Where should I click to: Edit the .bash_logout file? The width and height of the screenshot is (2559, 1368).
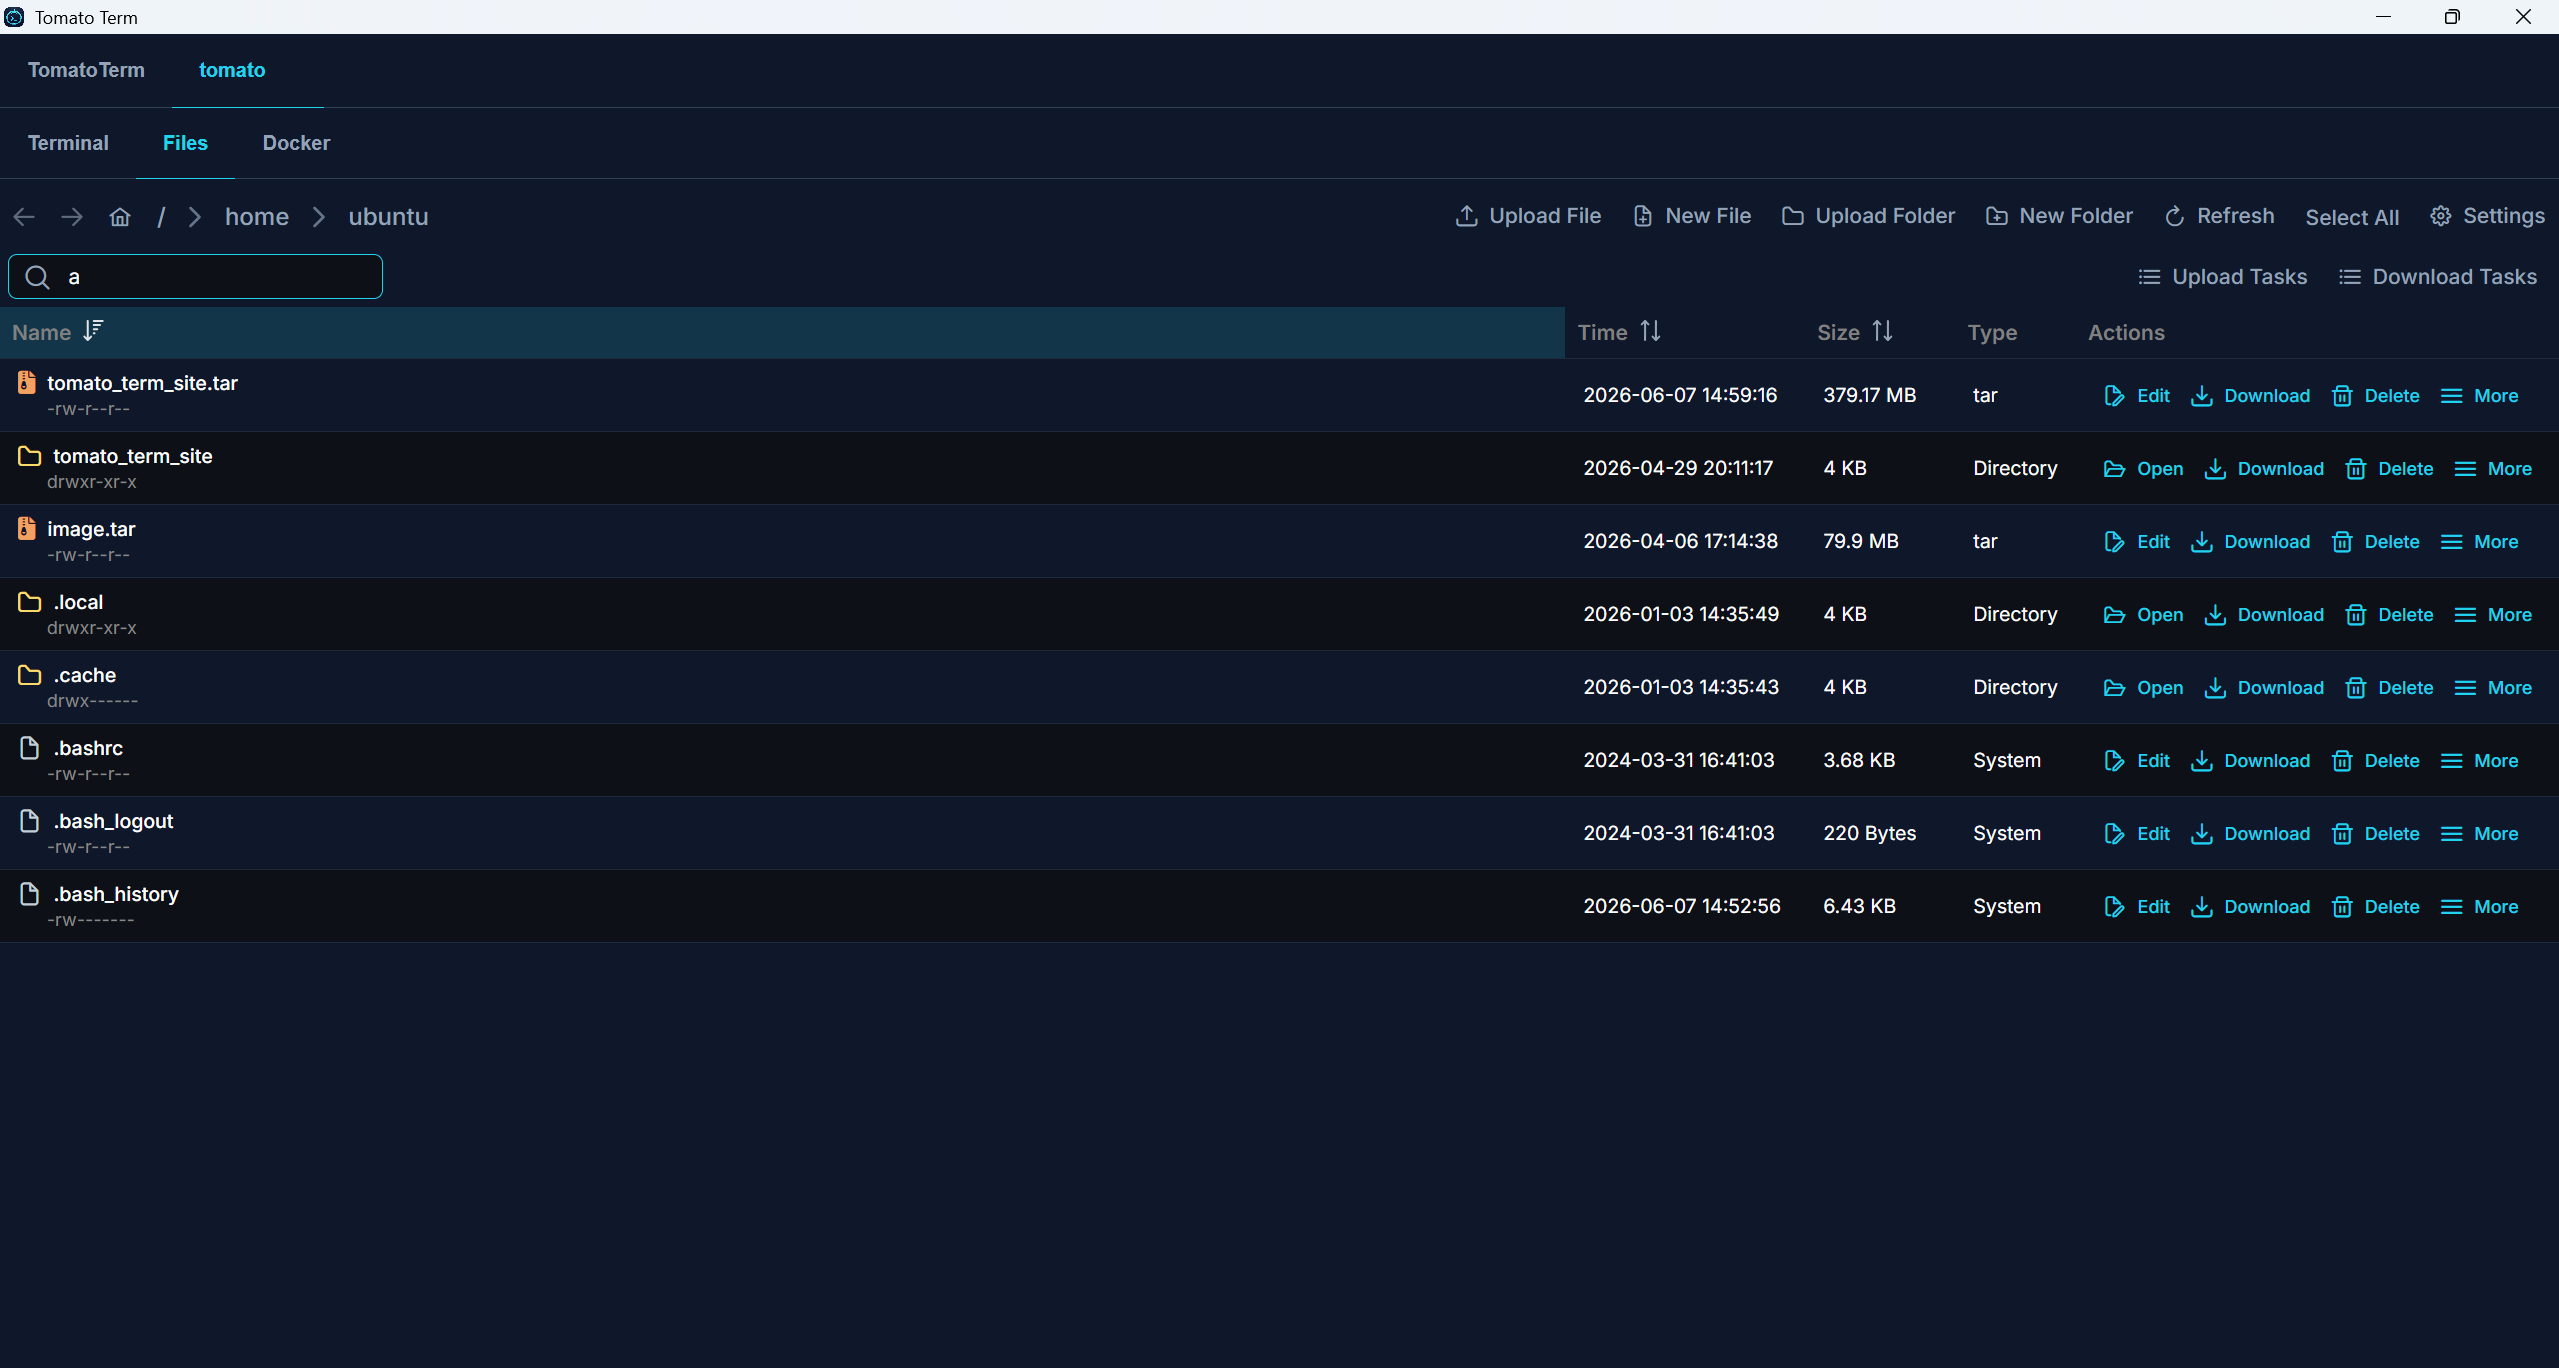2136,834
